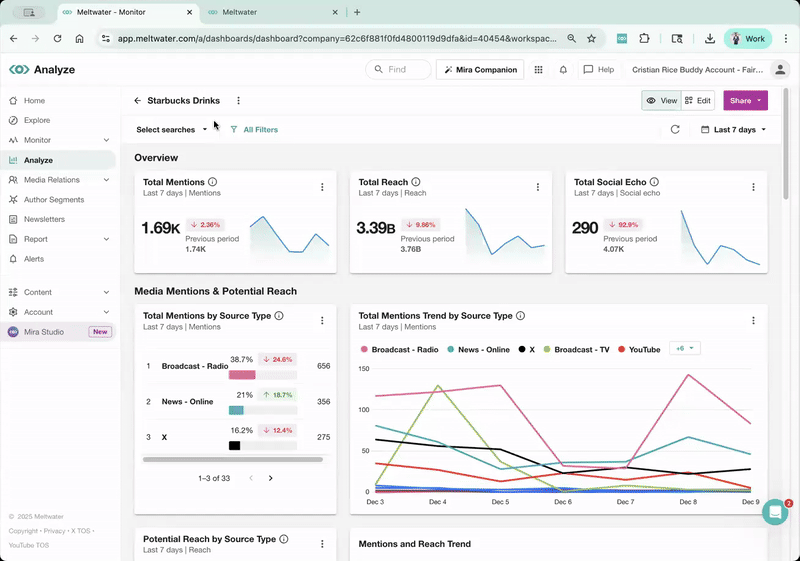Expand the +6 more legend sources dropdown
Viewport: 800px width, 561px height.
click(x=685, y=348)
